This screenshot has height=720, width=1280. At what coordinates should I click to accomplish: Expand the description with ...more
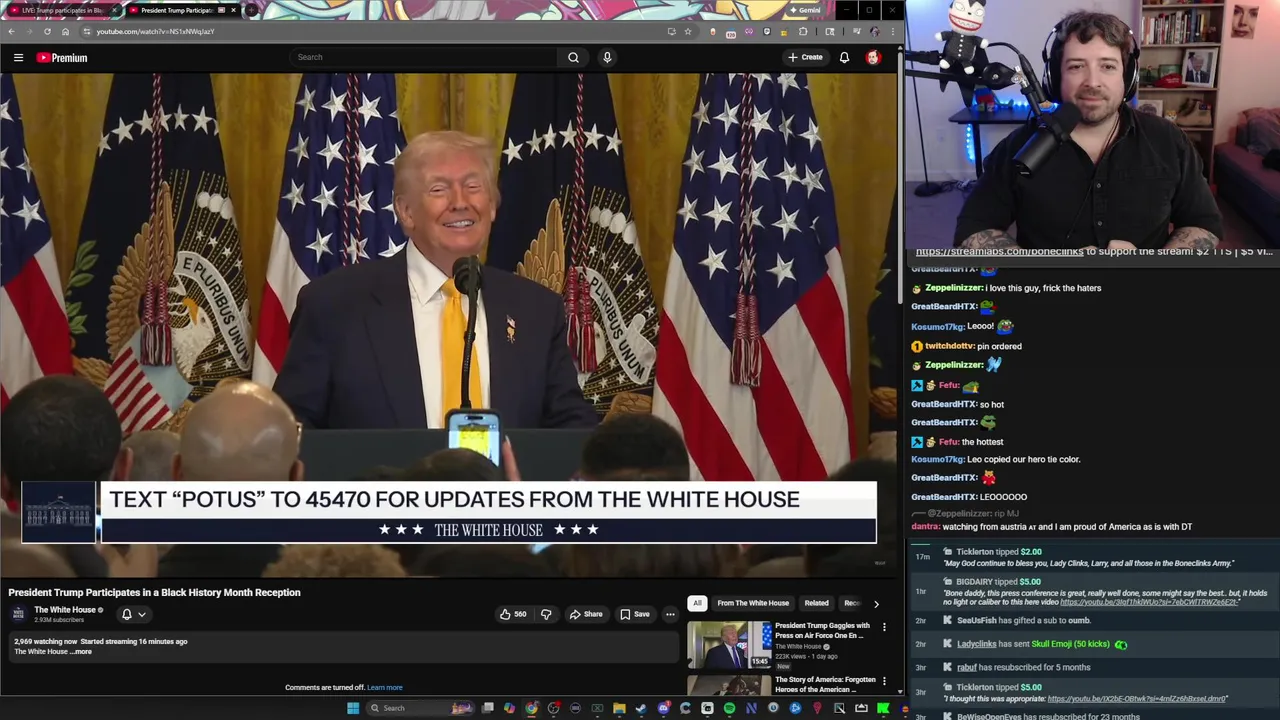coord(82,652)
